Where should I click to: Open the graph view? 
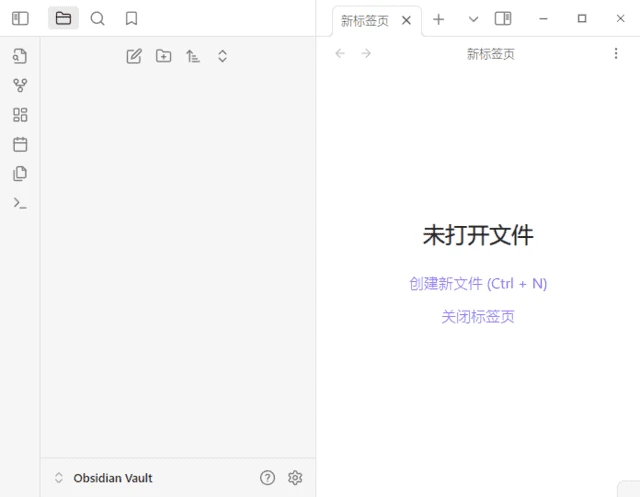pos(20,85)
